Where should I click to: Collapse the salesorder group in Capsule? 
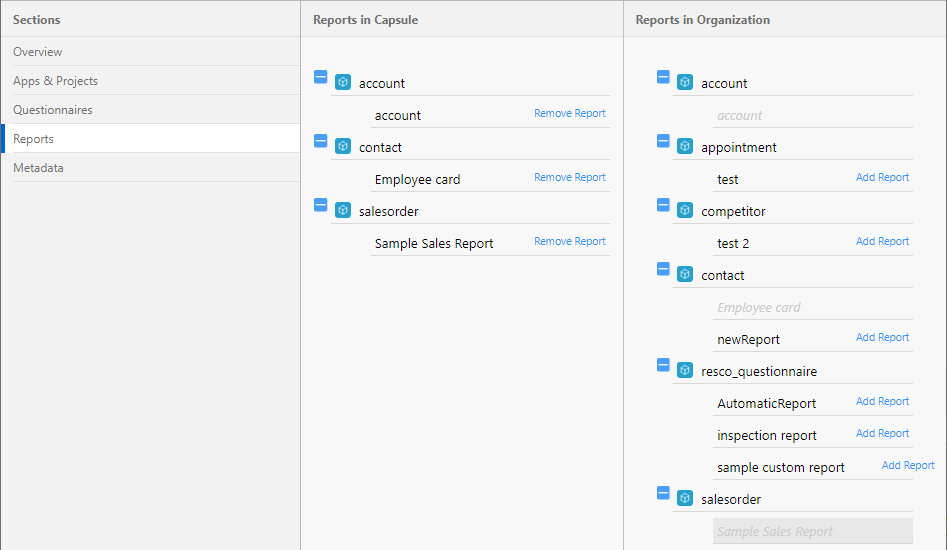(x=320, y=205)
